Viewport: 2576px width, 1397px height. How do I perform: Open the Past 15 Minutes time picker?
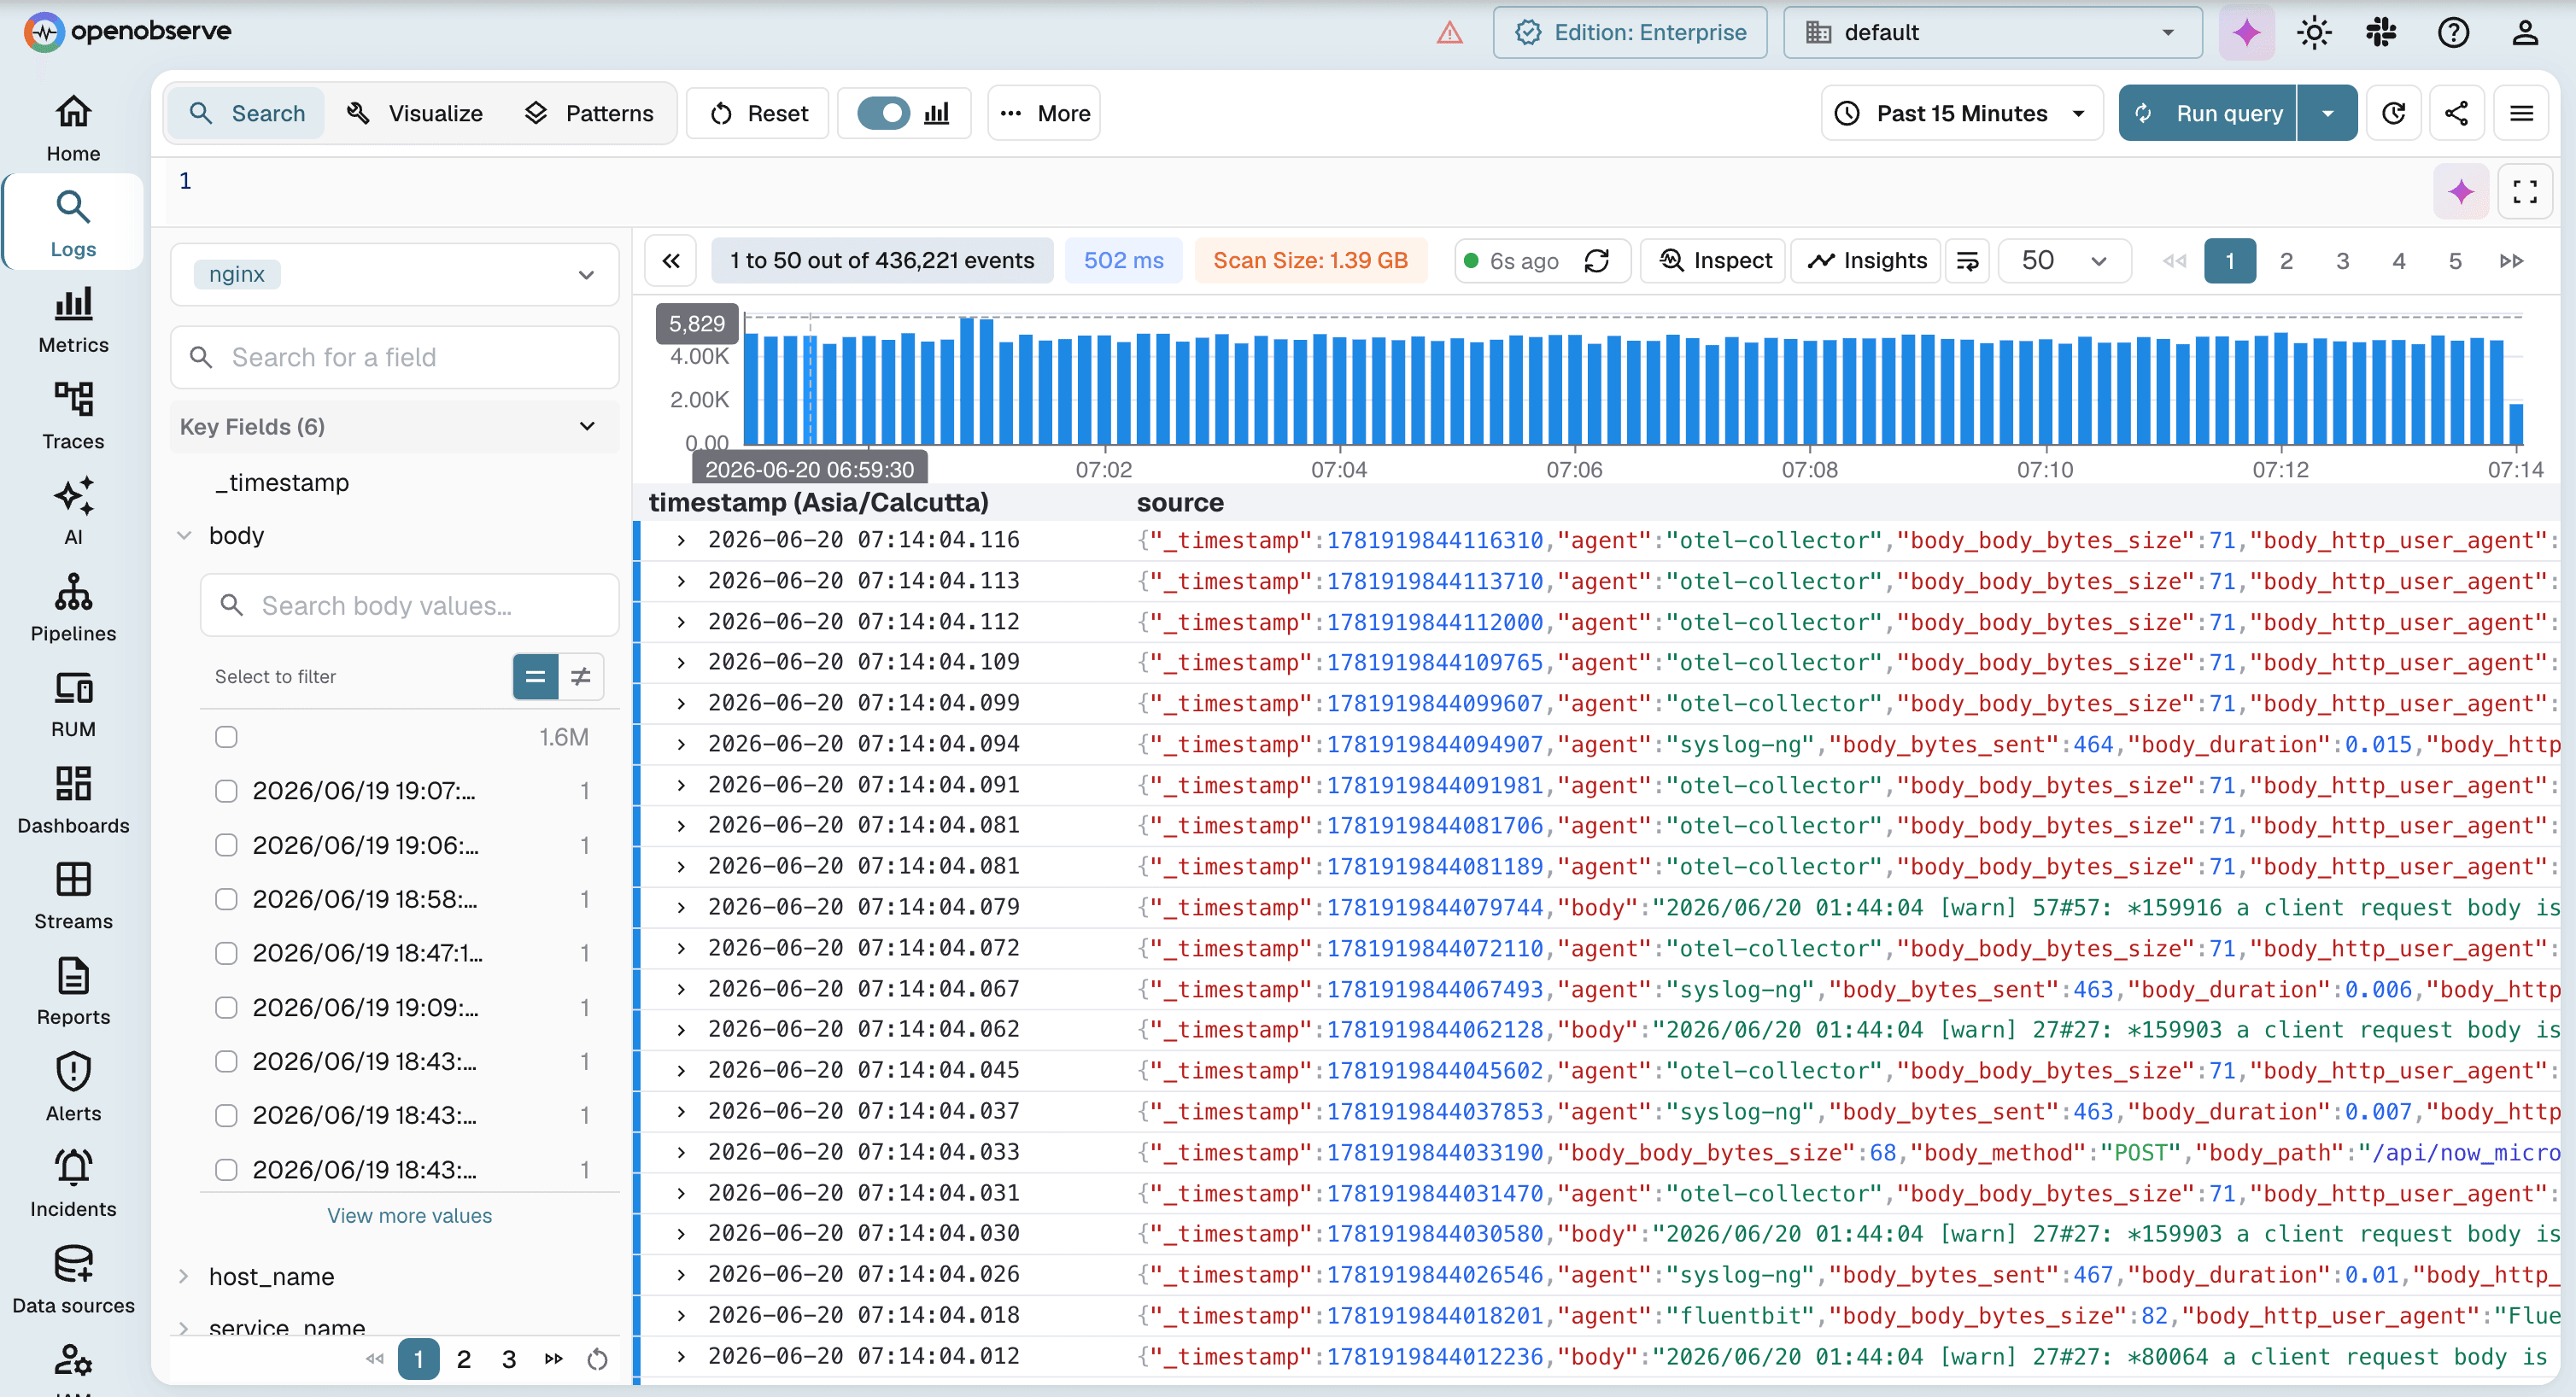pos(1962,113)
